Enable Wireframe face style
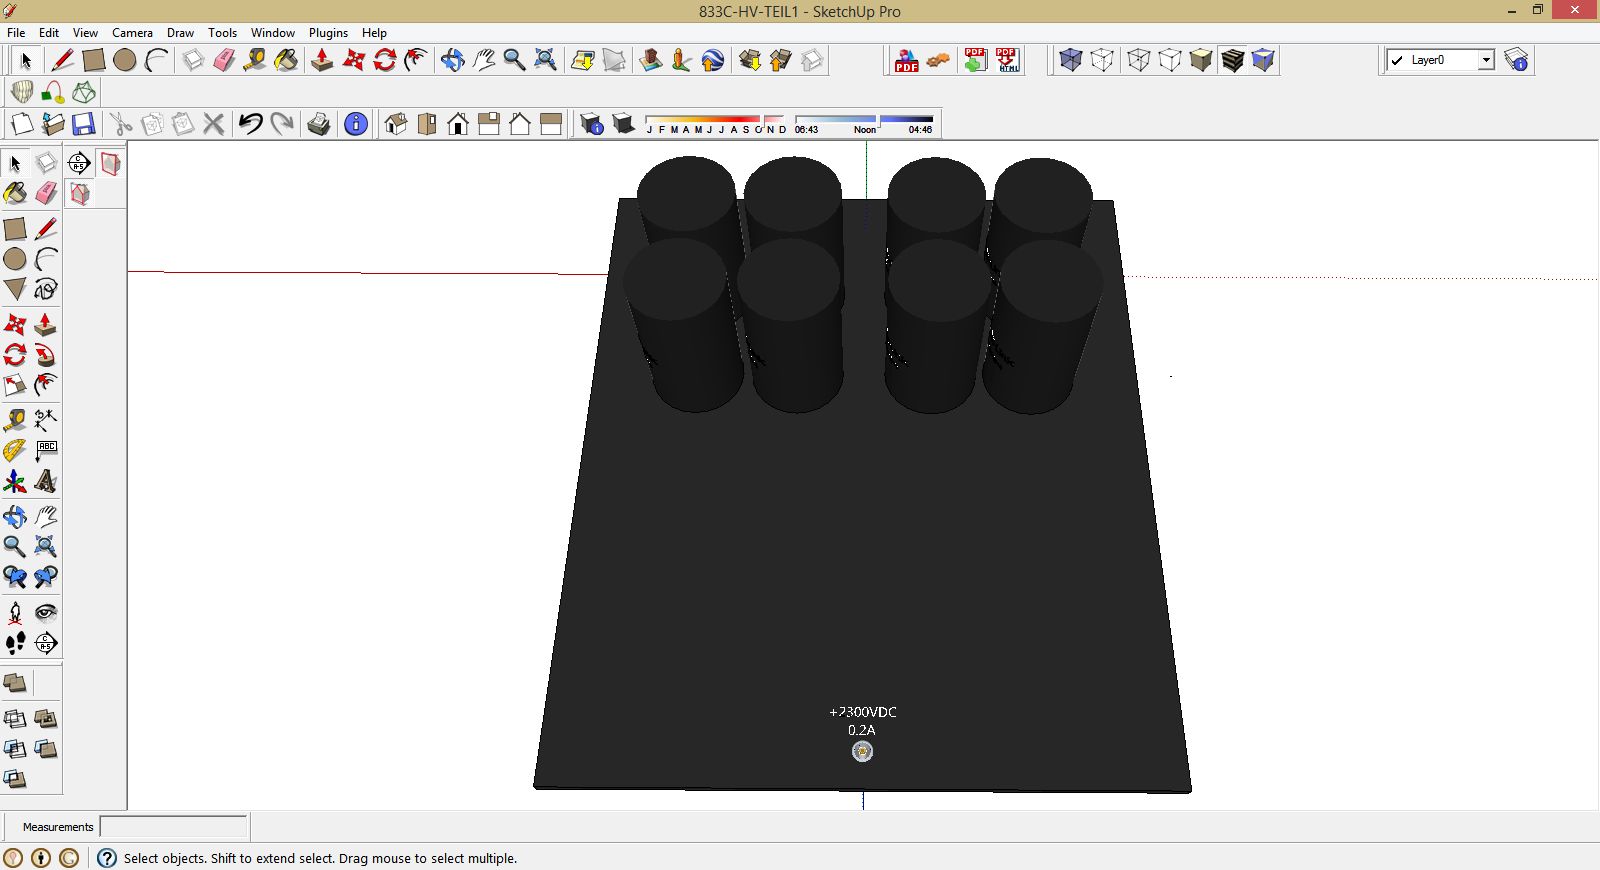 click(x=1139, y=60)
